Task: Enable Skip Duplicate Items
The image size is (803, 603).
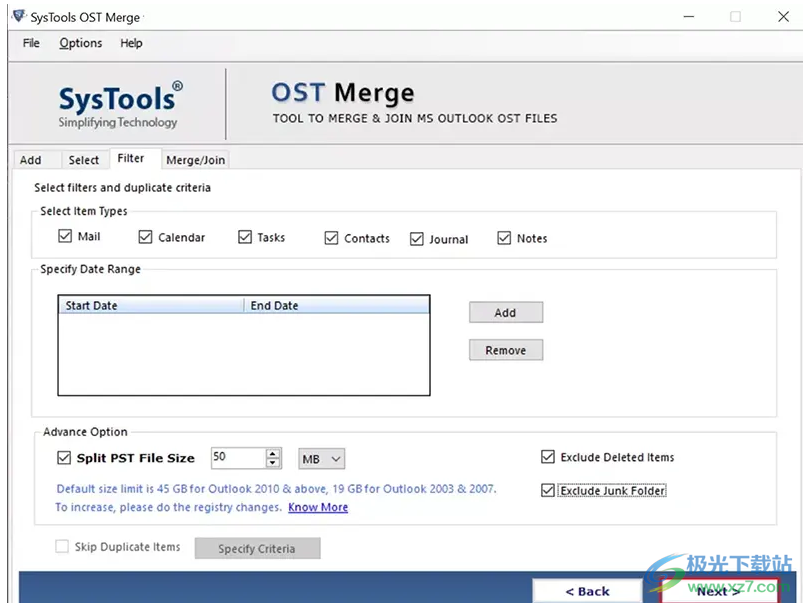Action: (60, 546)
